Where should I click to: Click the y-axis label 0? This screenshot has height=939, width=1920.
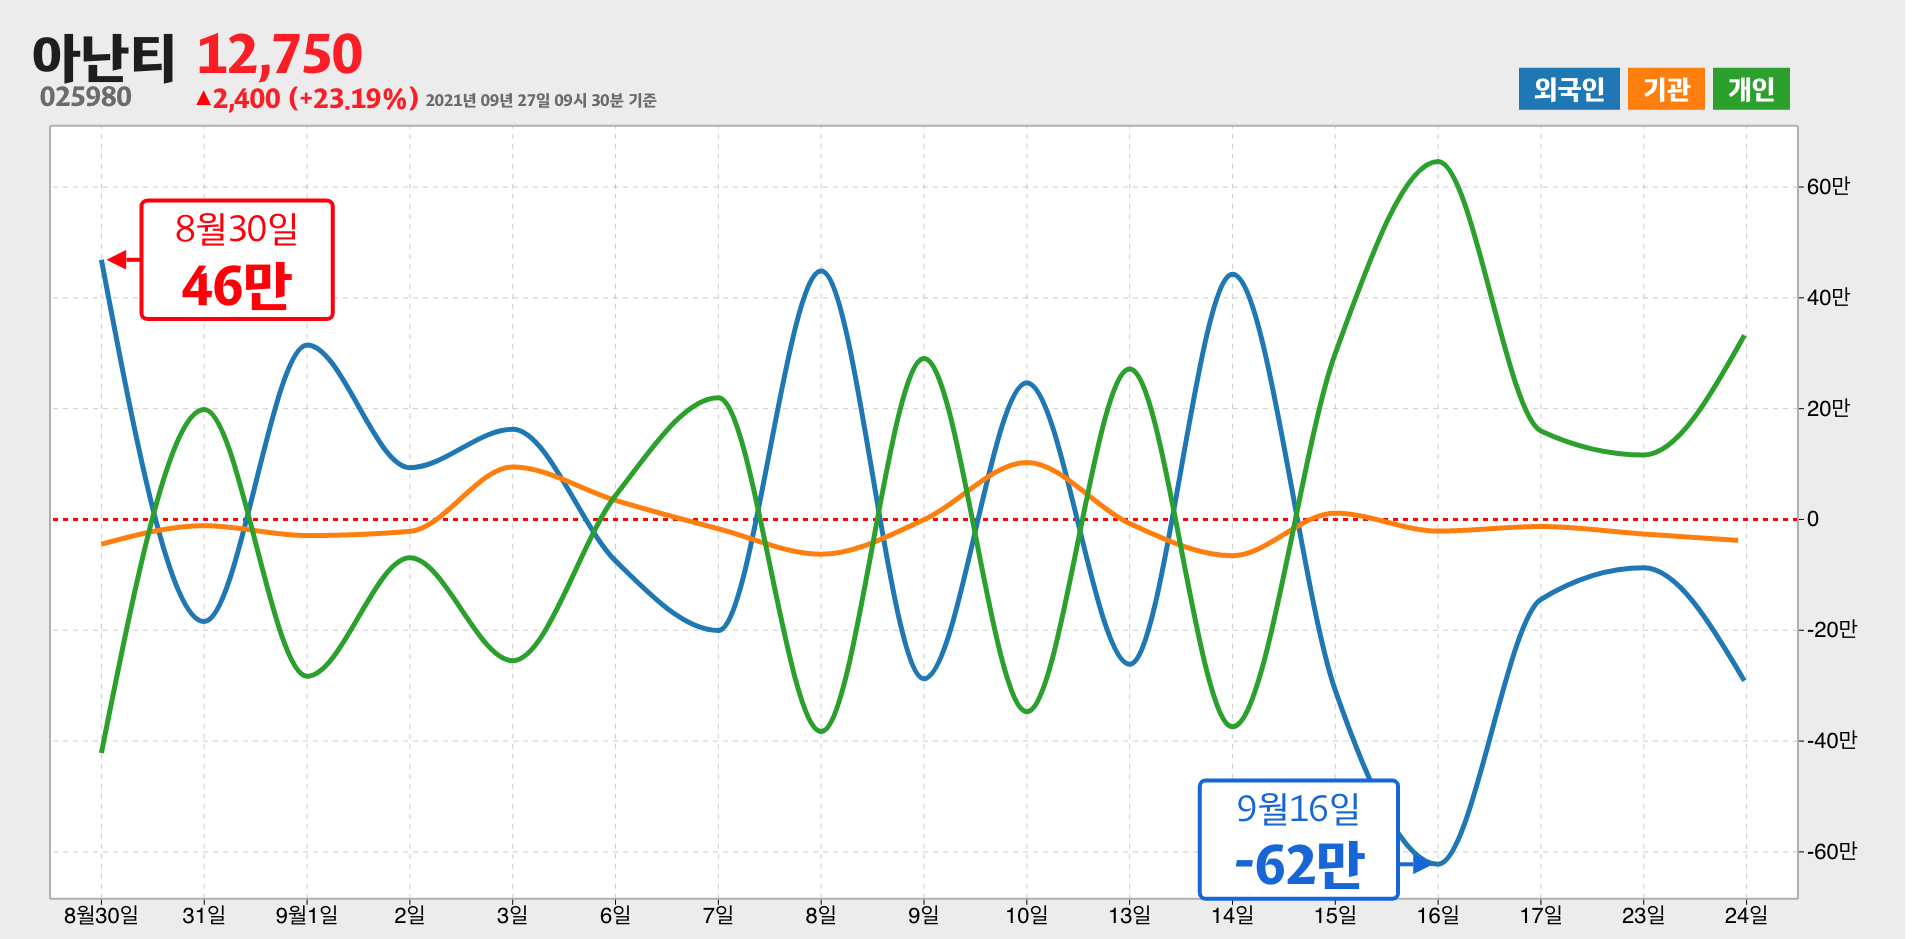click(x=1813, y=519)
